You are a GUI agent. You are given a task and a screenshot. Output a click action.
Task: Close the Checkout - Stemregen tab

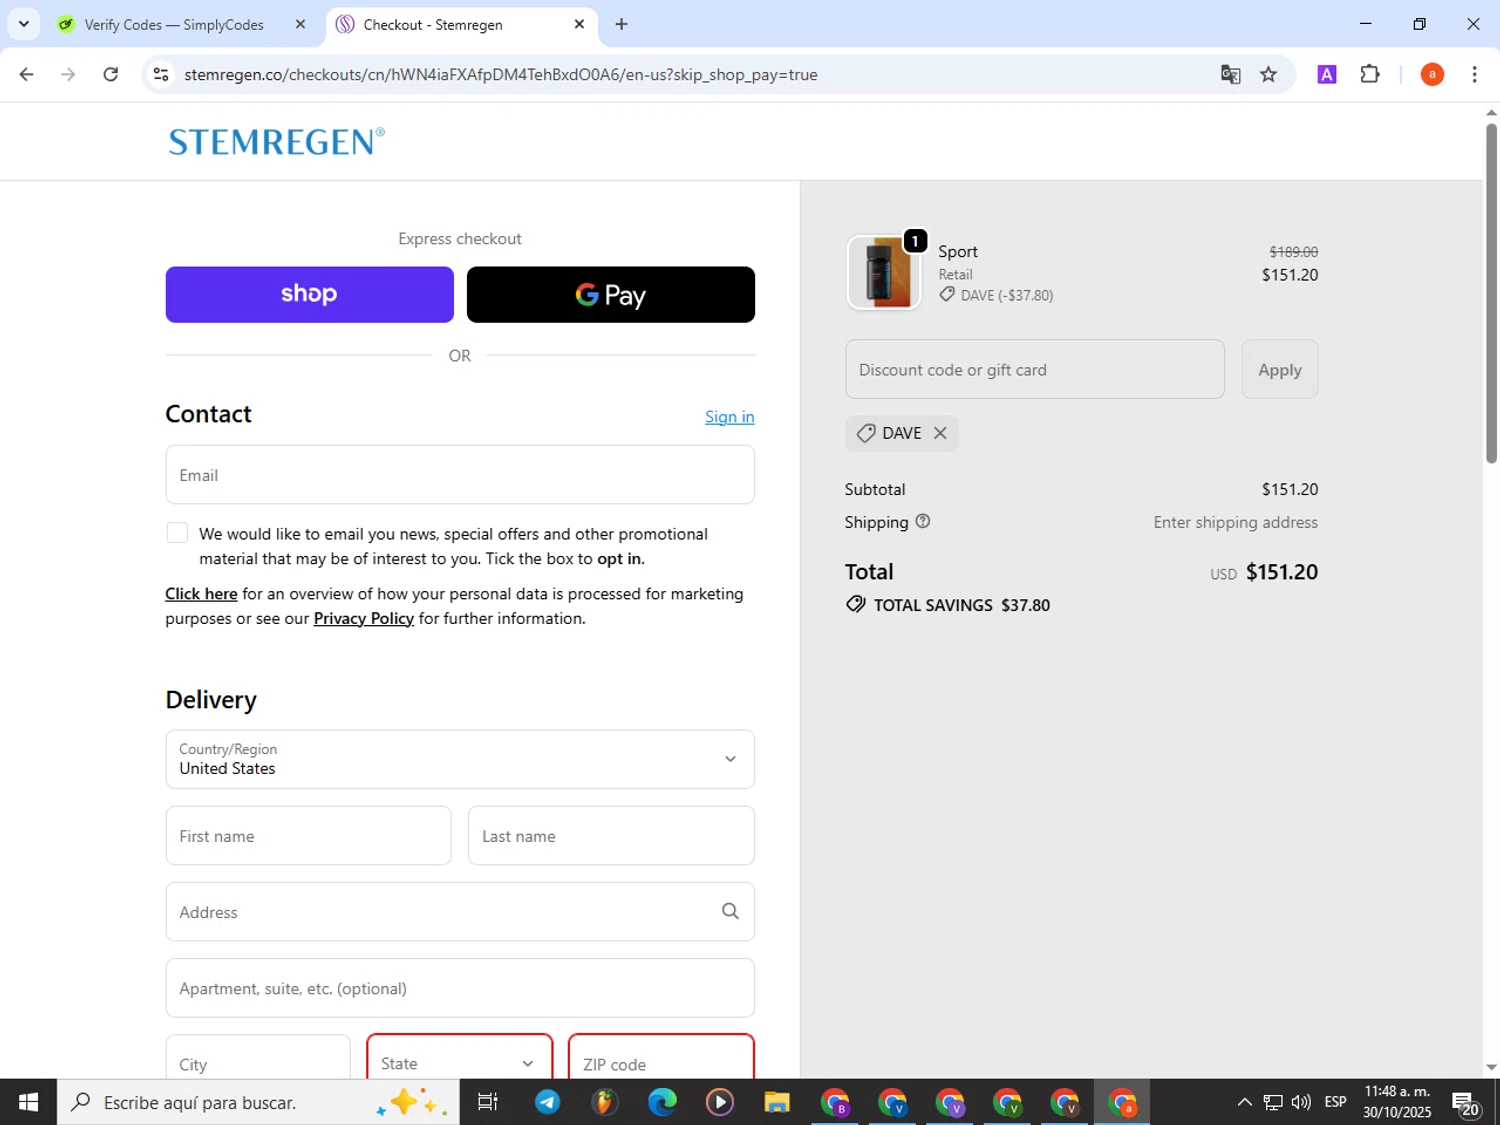pos(579,24)
